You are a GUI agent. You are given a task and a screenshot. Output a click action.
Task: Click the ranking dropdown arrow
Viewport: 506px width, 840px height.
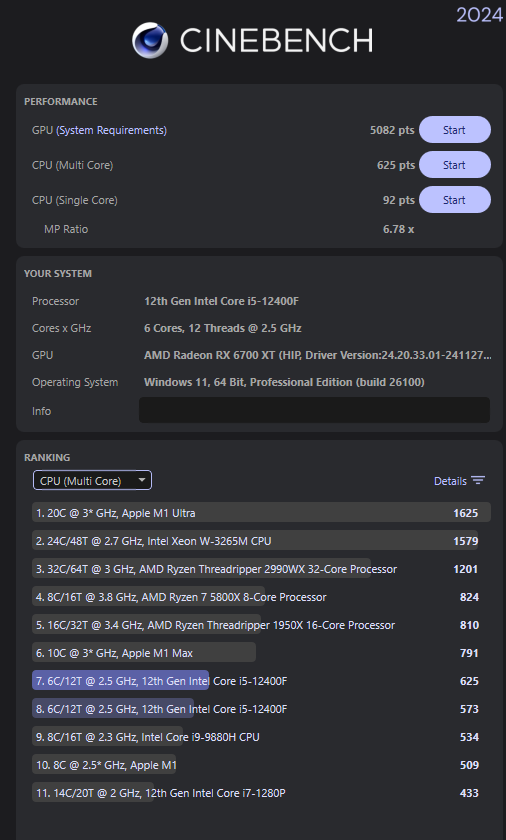142,480
